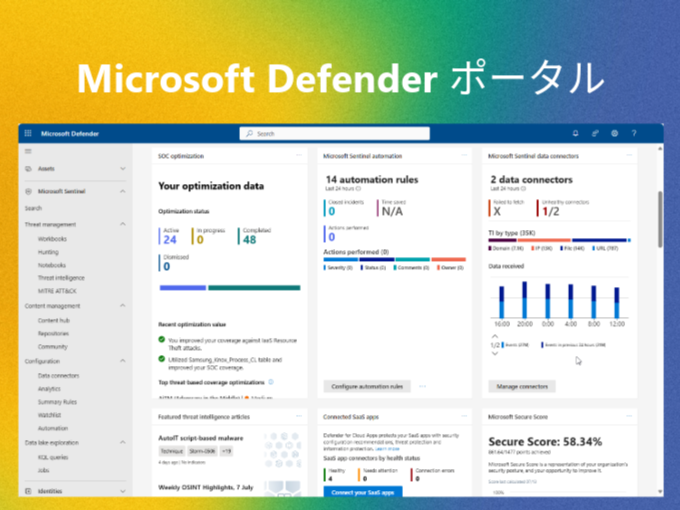This screenshot has width=680, height=510.
Task: Open the settings gear icon
Action: 615,134
